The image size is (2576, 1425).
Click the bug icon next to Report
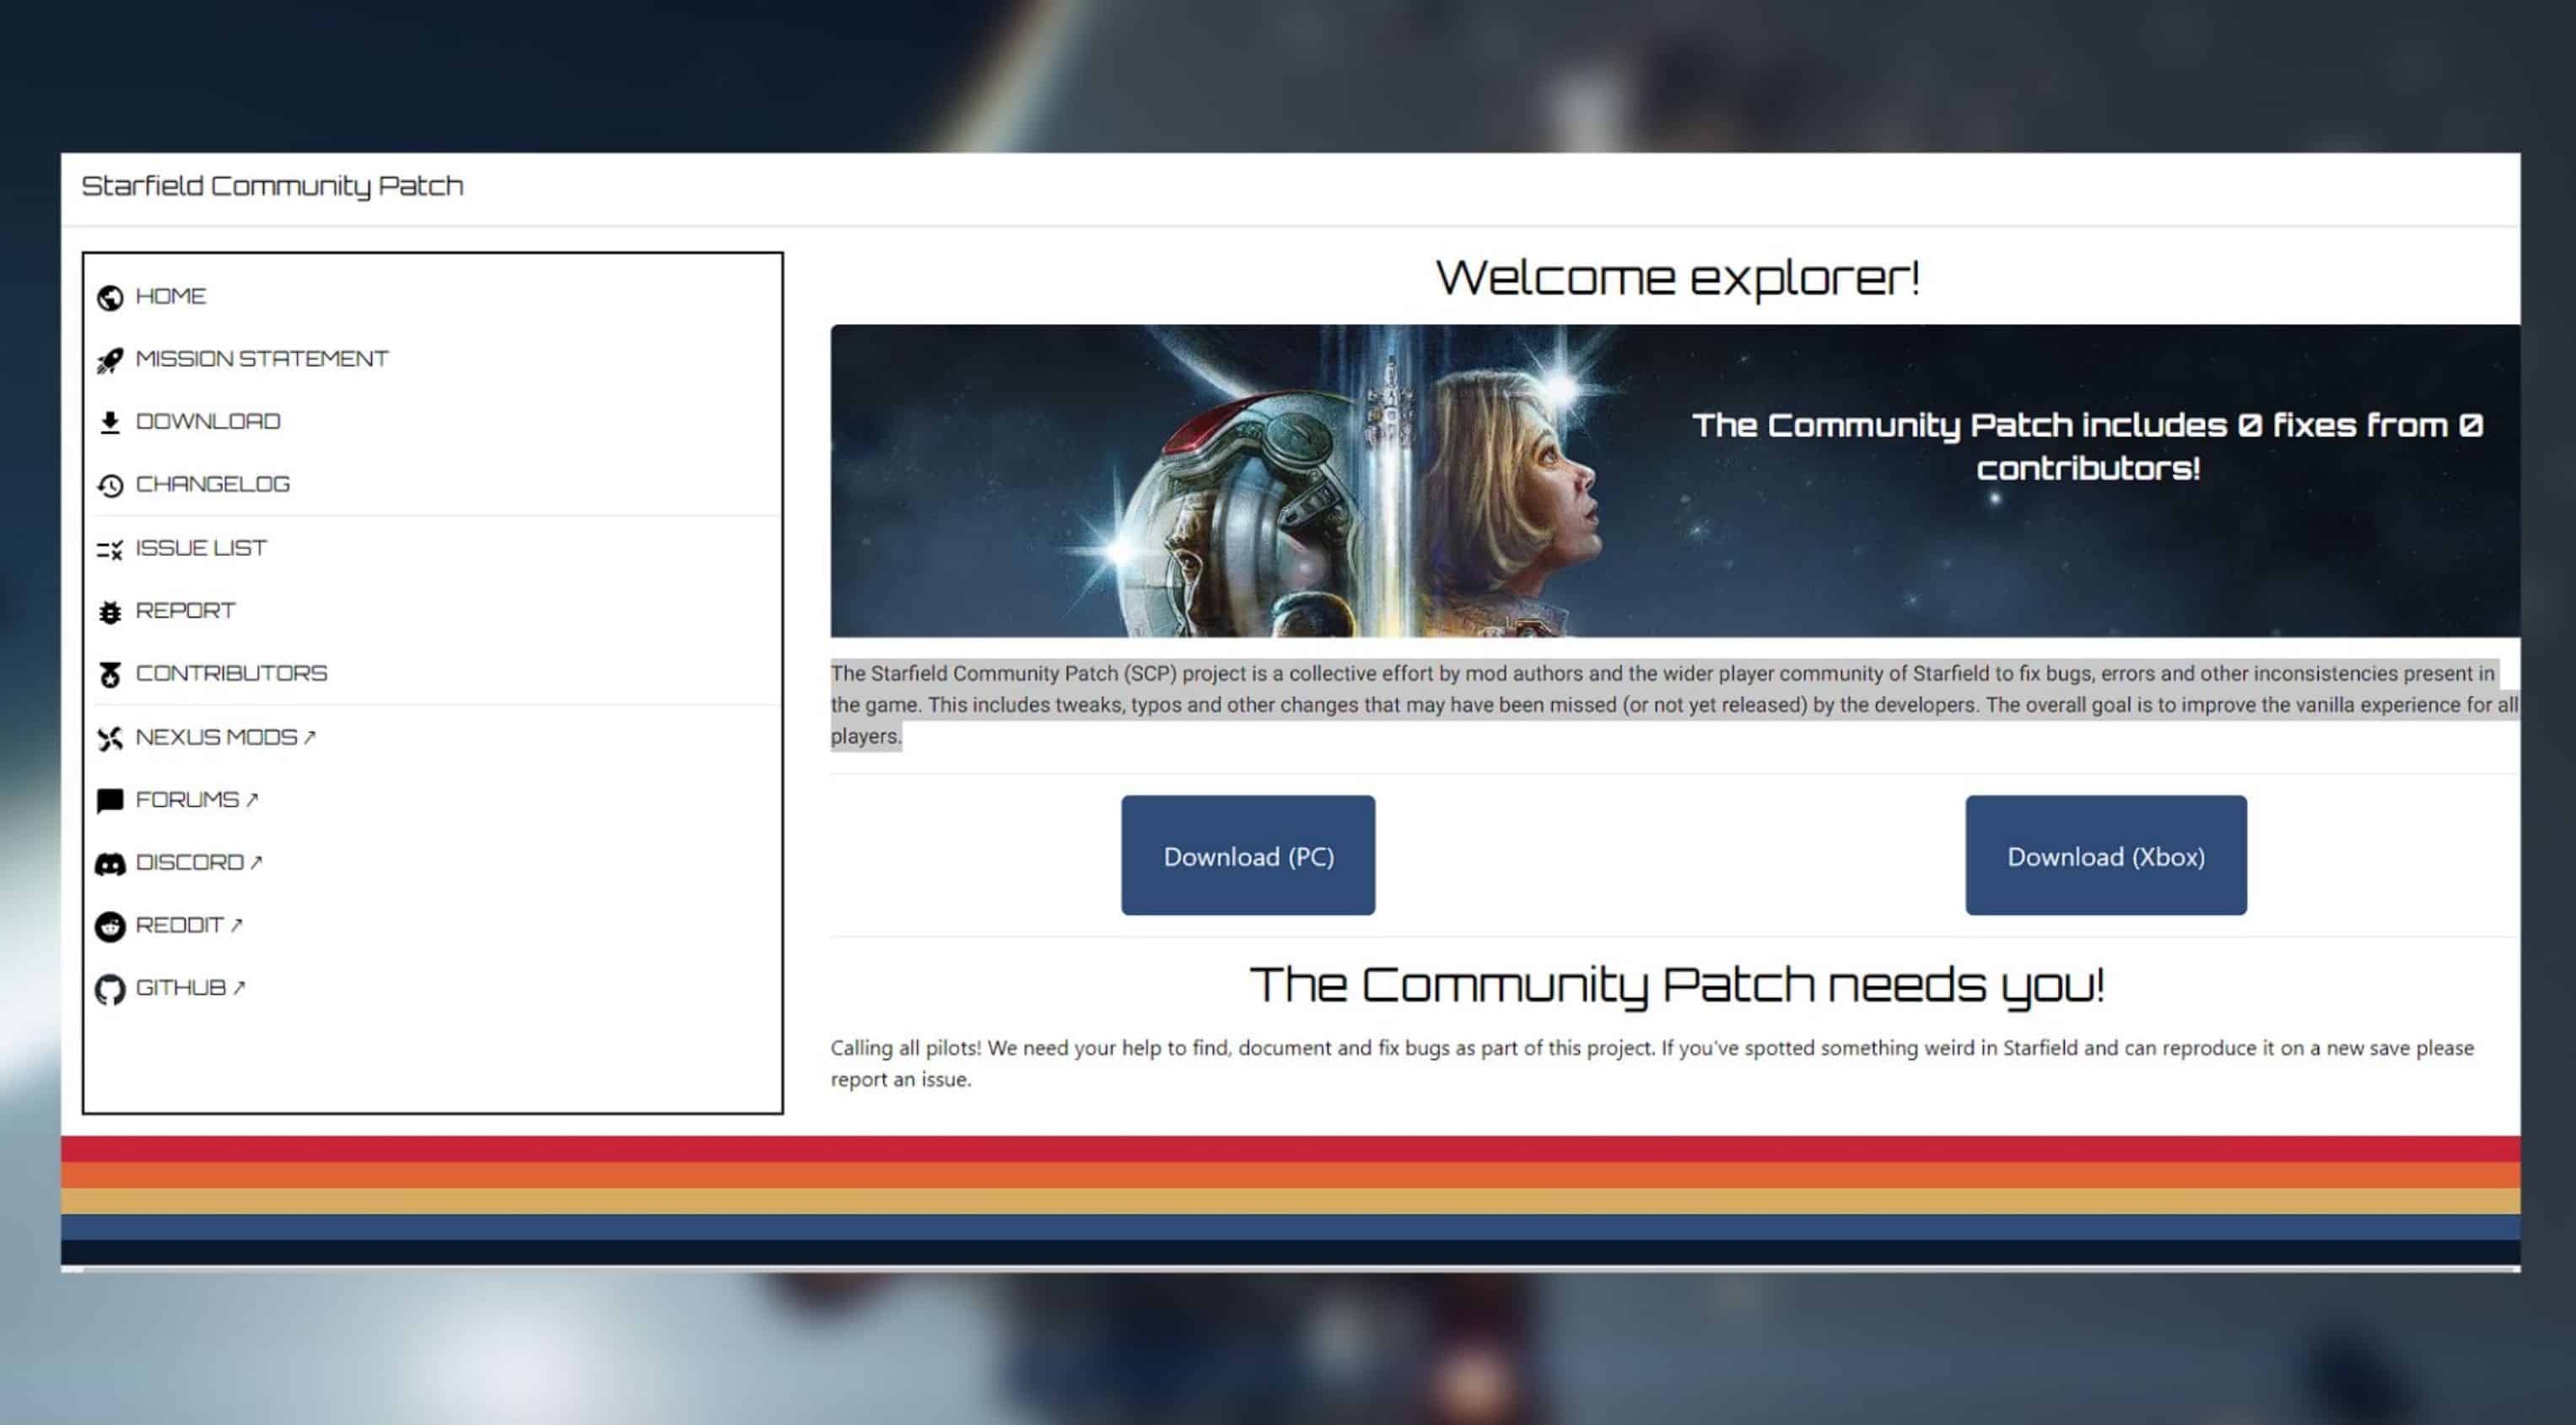(x=110, y=612)
